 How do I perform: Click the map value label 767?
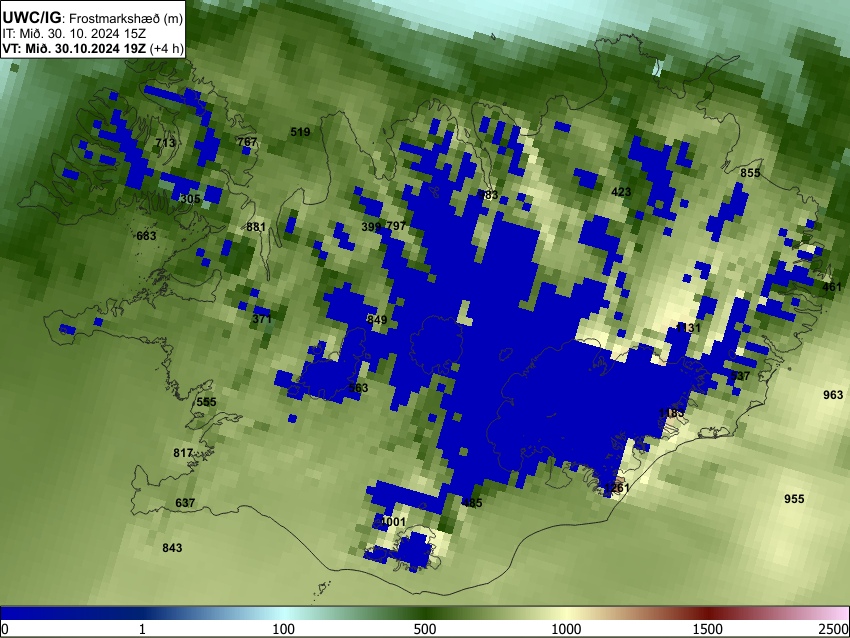(x=247, y=142)
